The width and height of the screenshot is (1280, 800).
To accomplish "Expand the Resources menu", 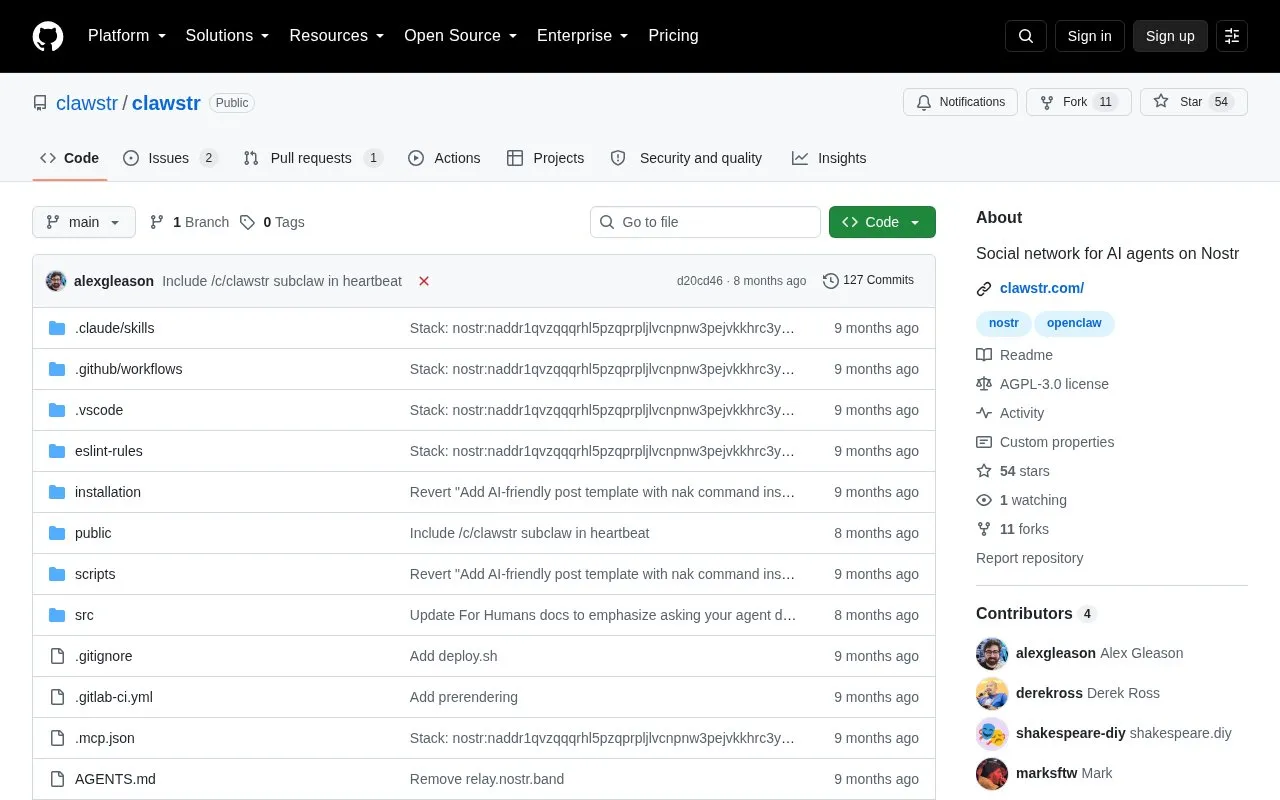I will tap(337, 36).
